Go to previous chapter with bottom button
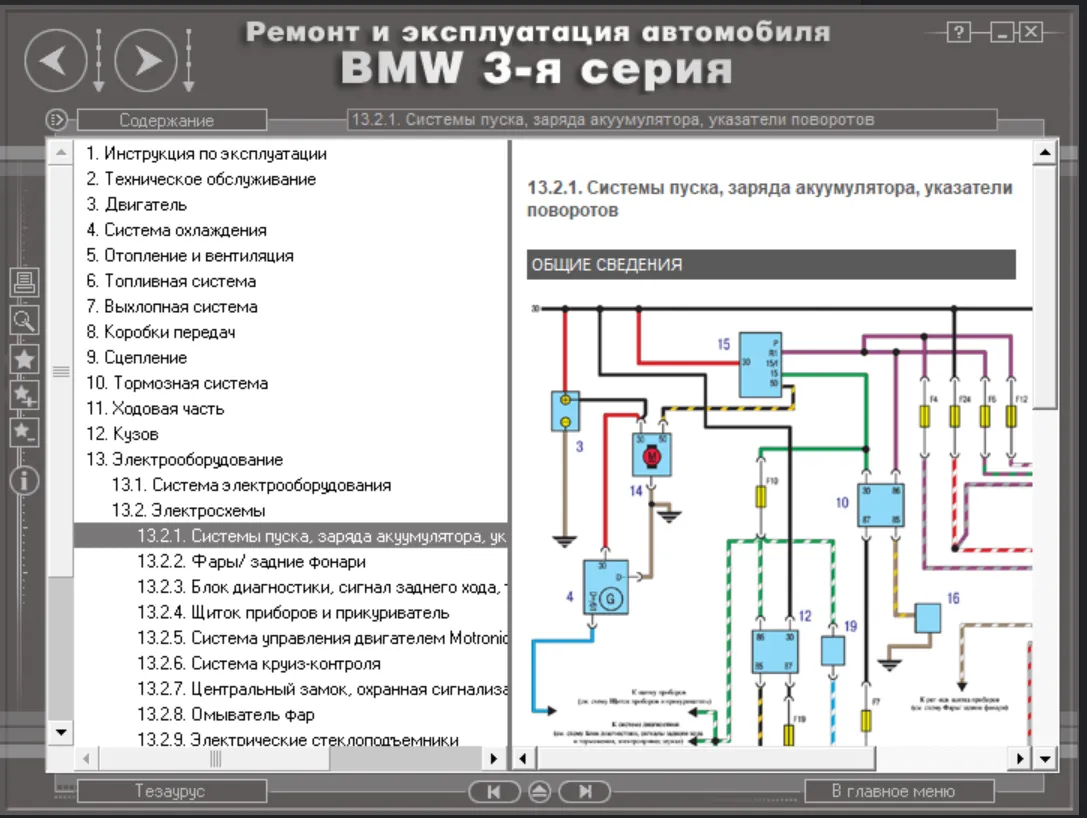The image size is (1087, 818). click(493, 792)
